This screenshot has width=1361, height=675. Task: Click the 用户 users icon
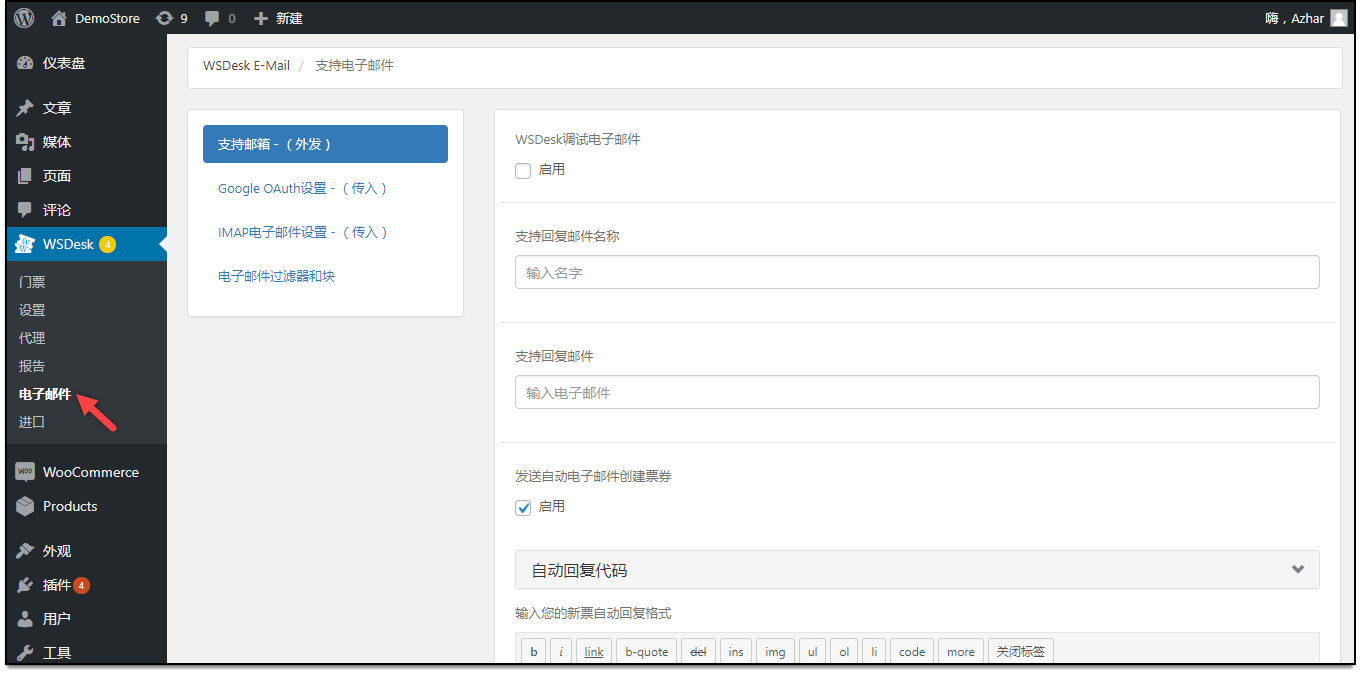coord(26,619)
